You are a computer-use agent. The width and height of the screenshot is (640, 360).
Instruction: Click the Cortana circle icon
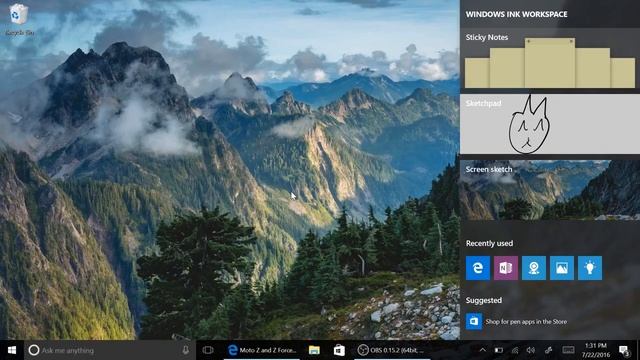(x=34, y=350)
